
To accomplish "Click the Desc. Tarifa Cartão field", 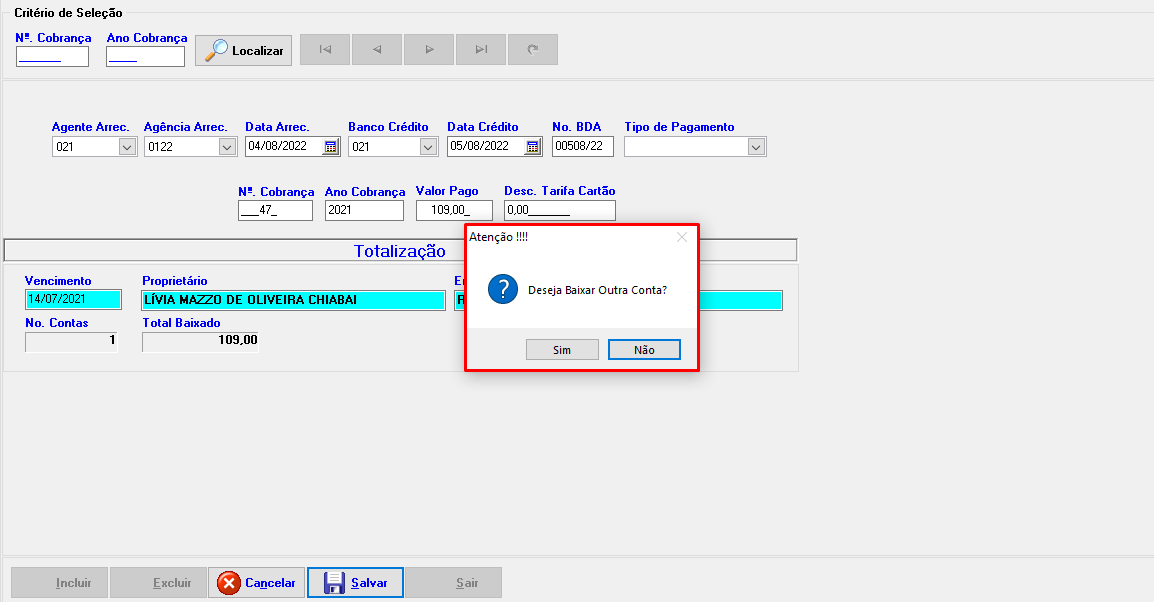I will (x=559, y=211).
